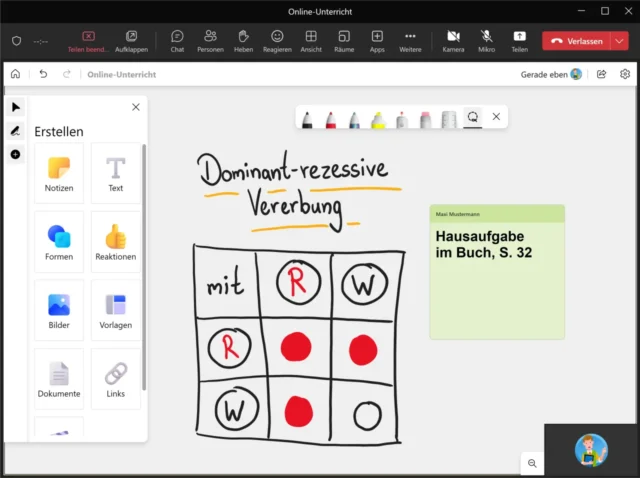Open the Reagieren reactions menu
Image resolution: width=640 pixels, height=478 pixels.
click(x=277, y=40)
